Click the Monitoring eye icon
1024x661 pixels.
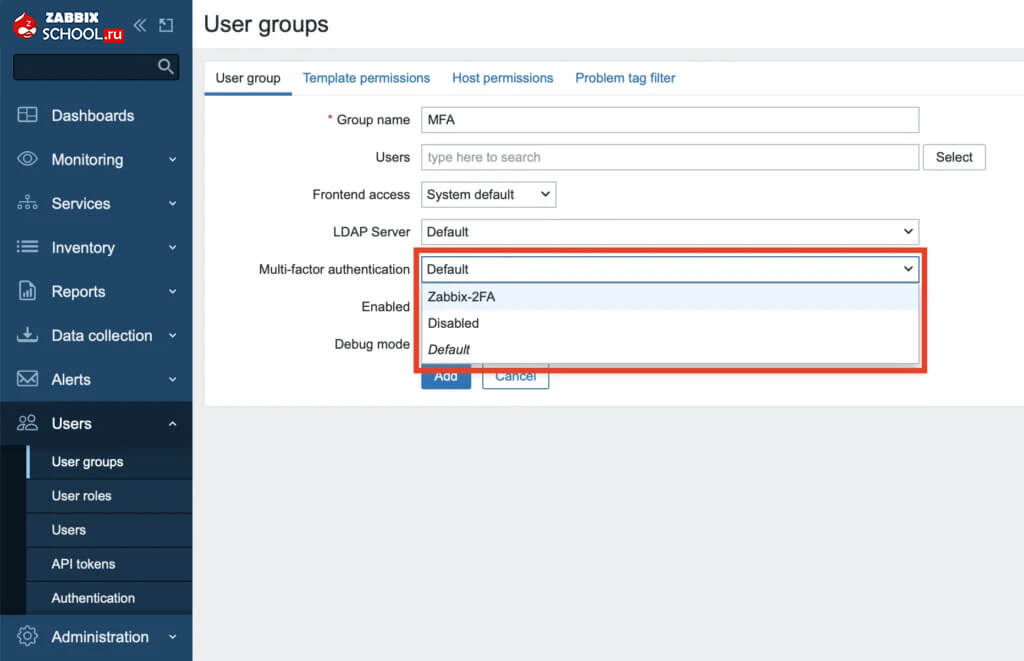click(x=27, y=159)
